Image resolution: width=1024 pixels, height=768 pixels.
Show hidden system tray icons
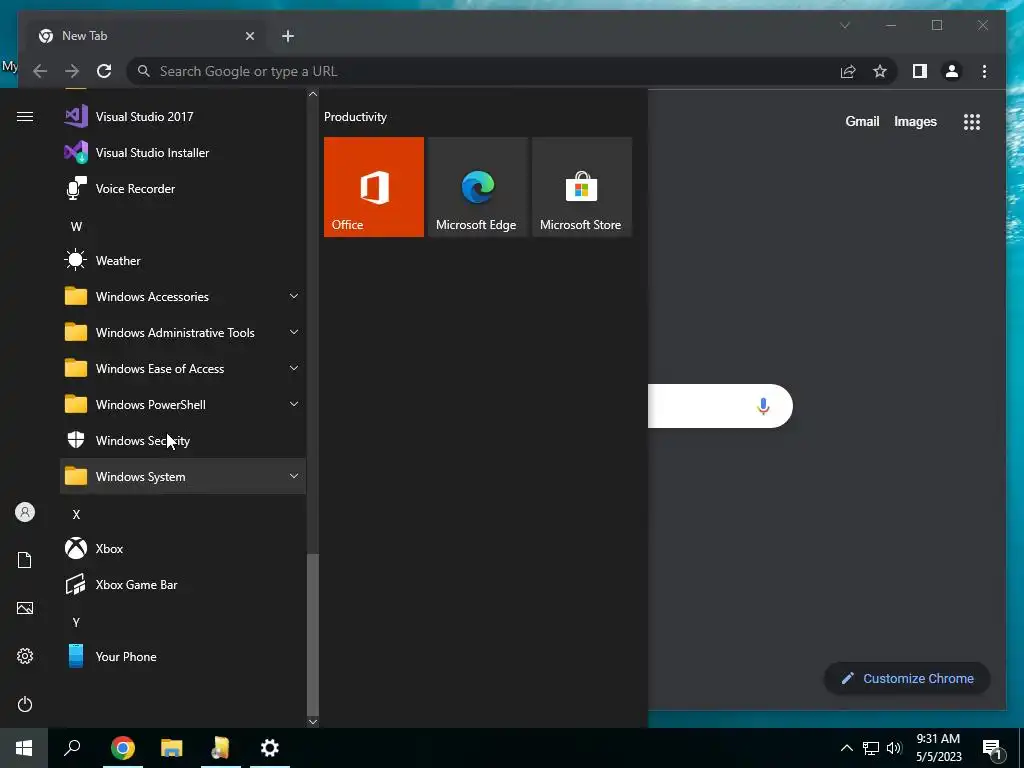[846, 748]
